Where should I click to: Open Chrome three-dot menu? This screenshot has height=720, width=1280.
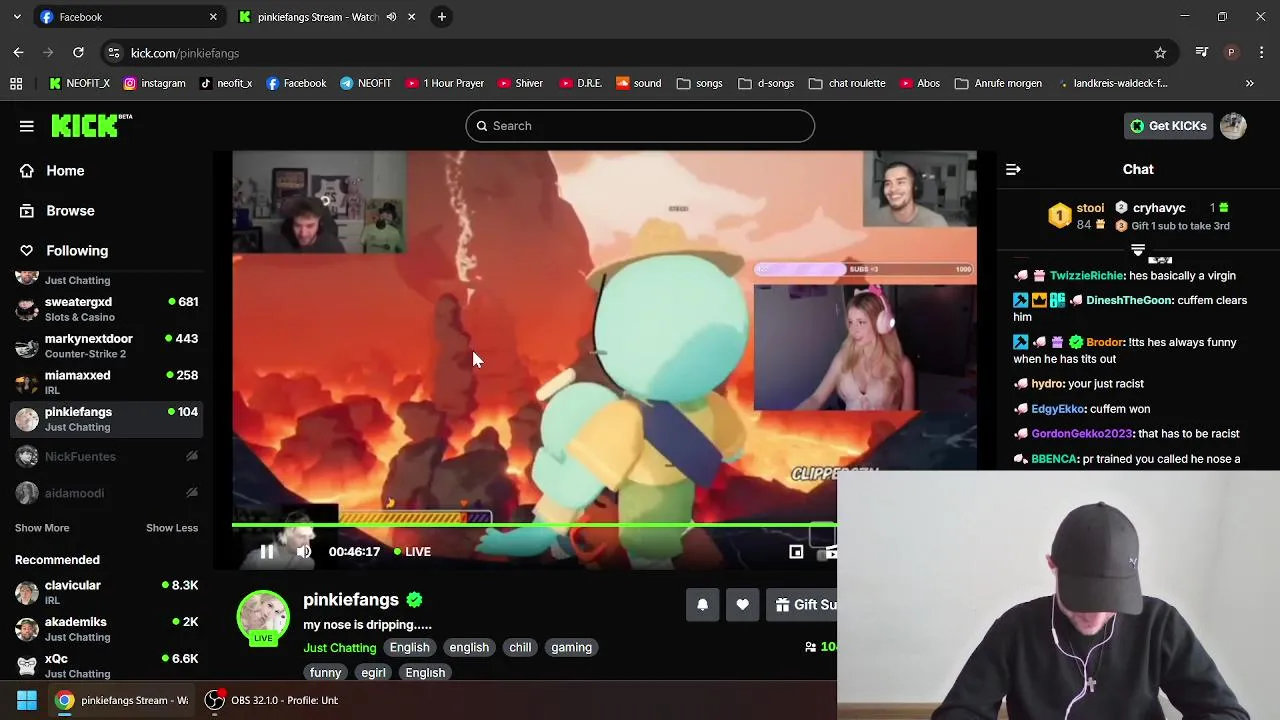pos(1262,53)
